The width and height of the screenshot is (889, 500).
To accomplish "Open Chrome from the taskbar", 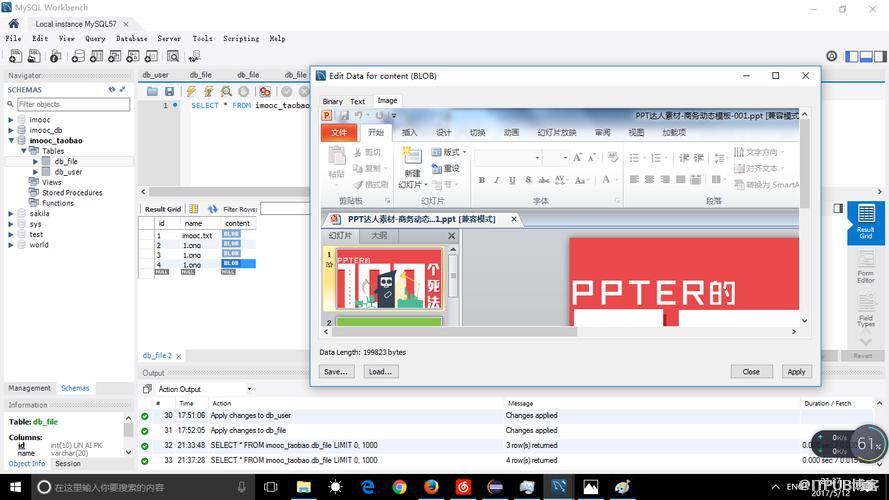I will coord(399,487).
